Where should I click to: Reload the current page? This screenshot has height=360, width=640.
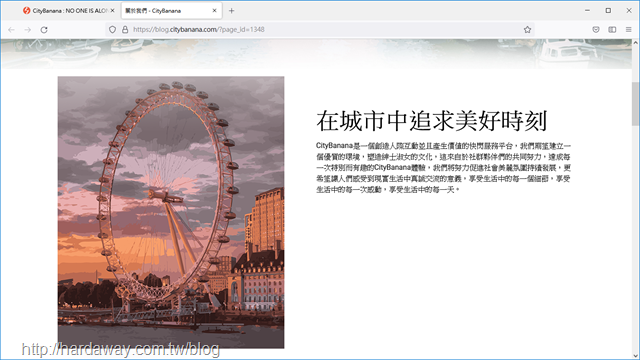[x=44, y=29]
